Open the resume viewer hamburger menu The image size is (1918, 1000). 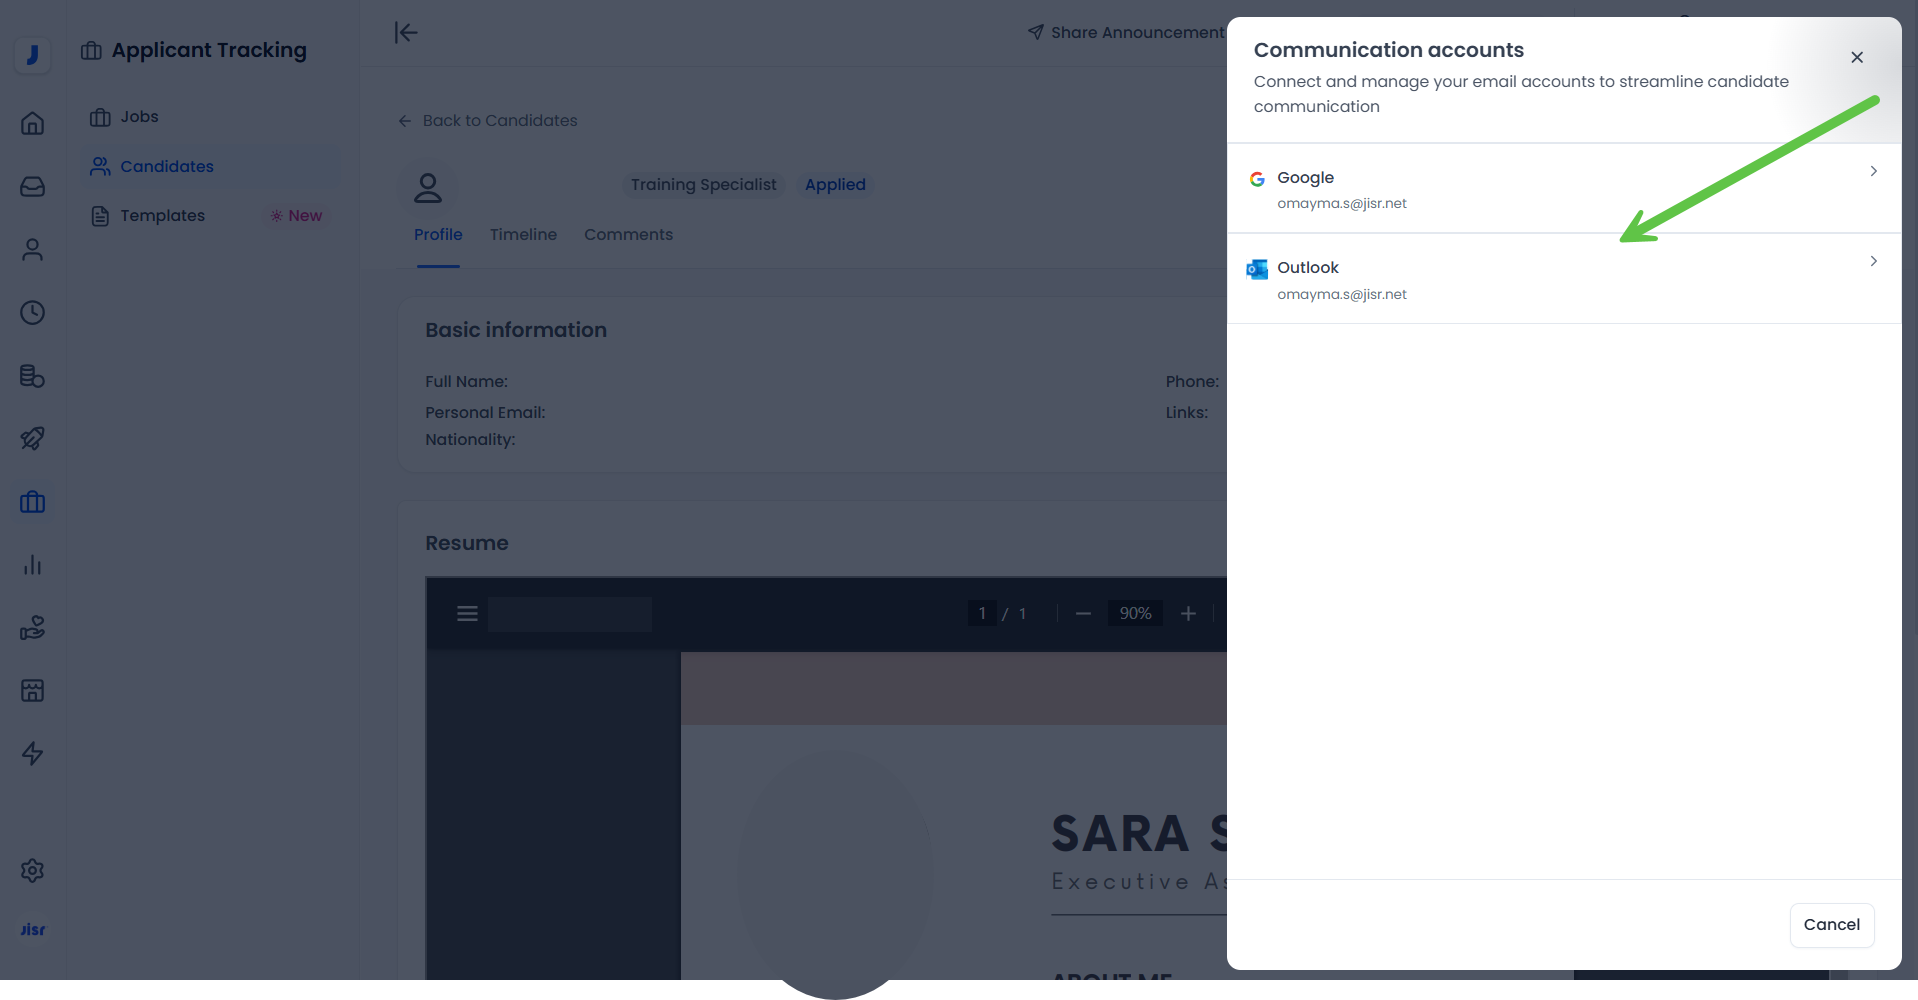click(467, 614)
